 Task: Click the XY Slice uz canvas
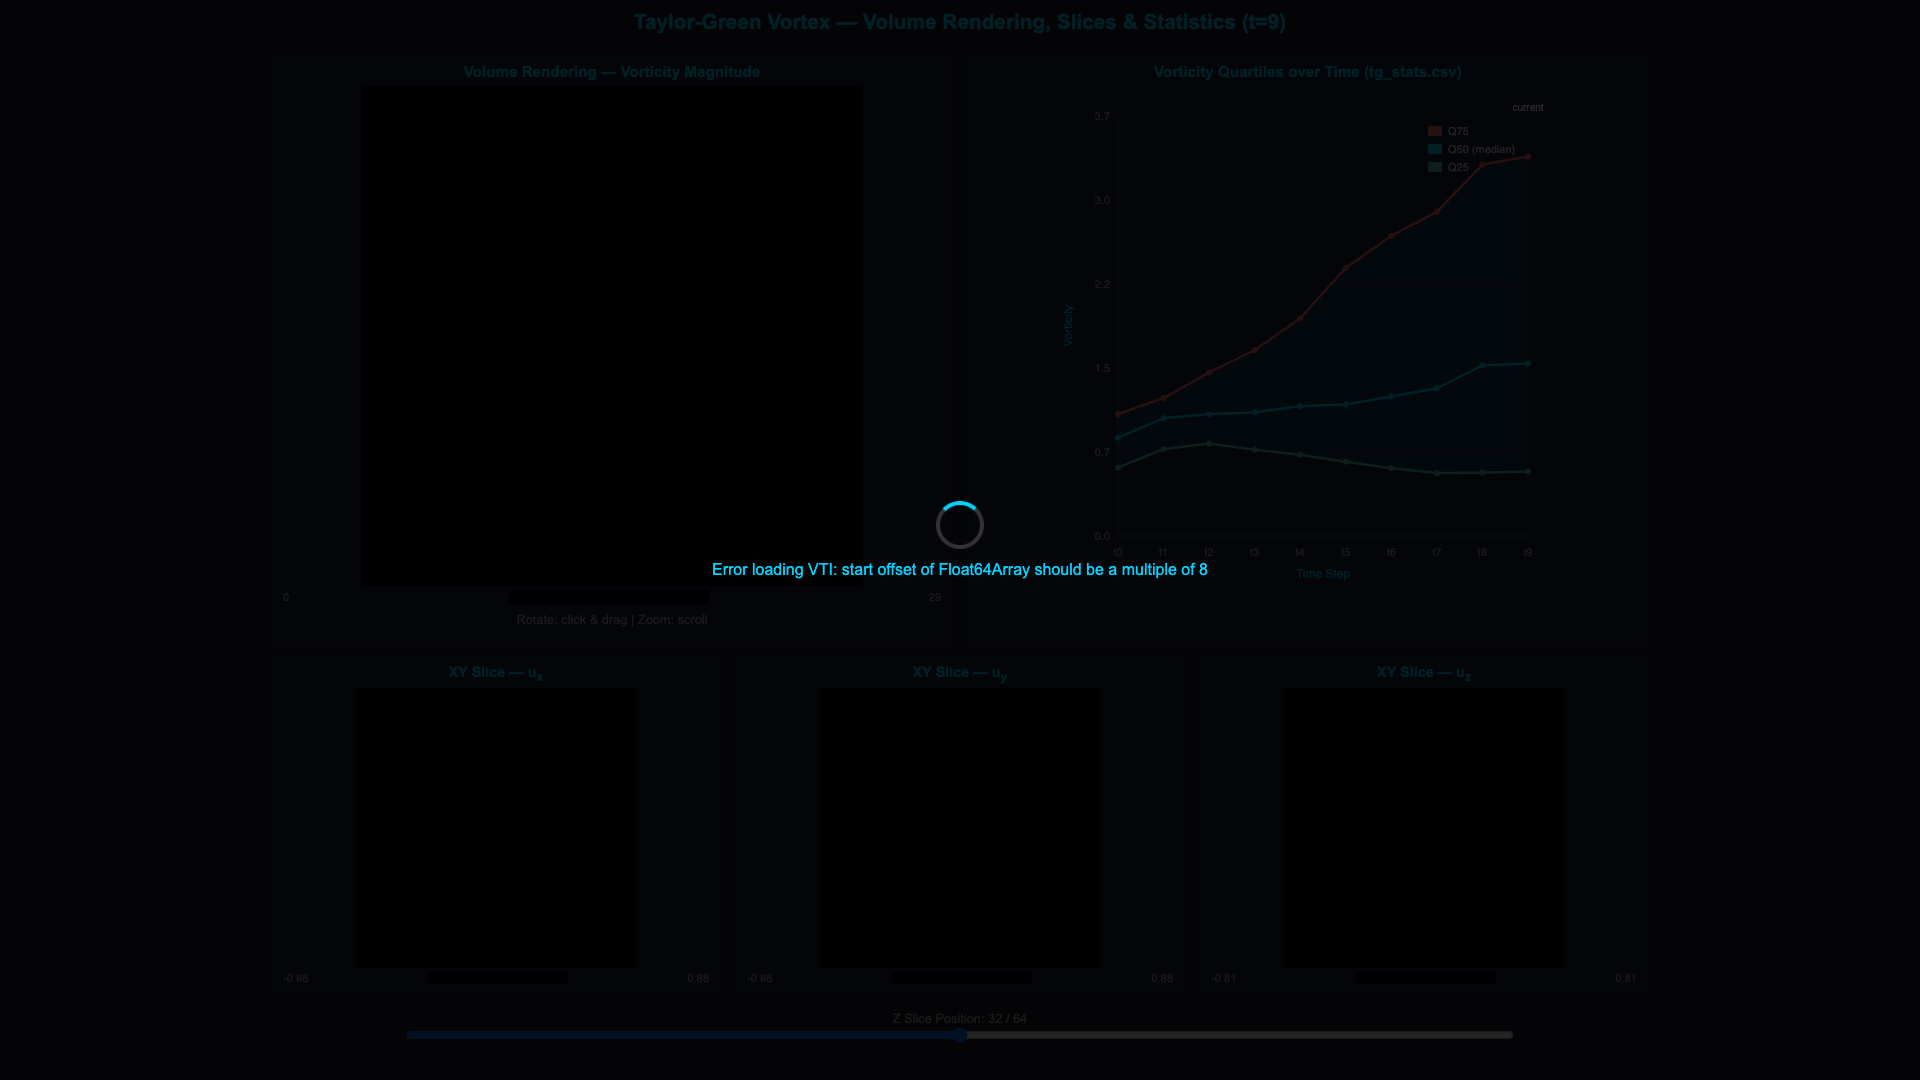[1424, 828]
